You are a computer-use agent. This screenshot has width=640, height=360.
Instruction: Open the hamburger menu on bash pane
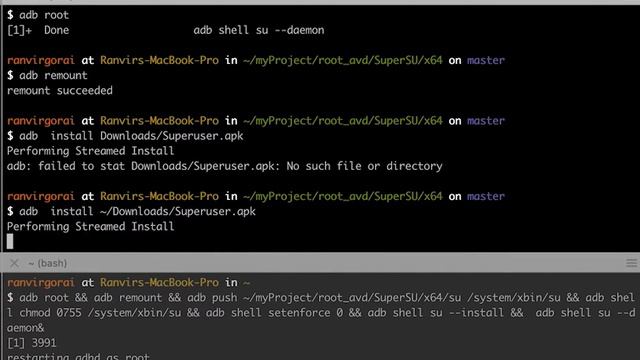(631, 263)
